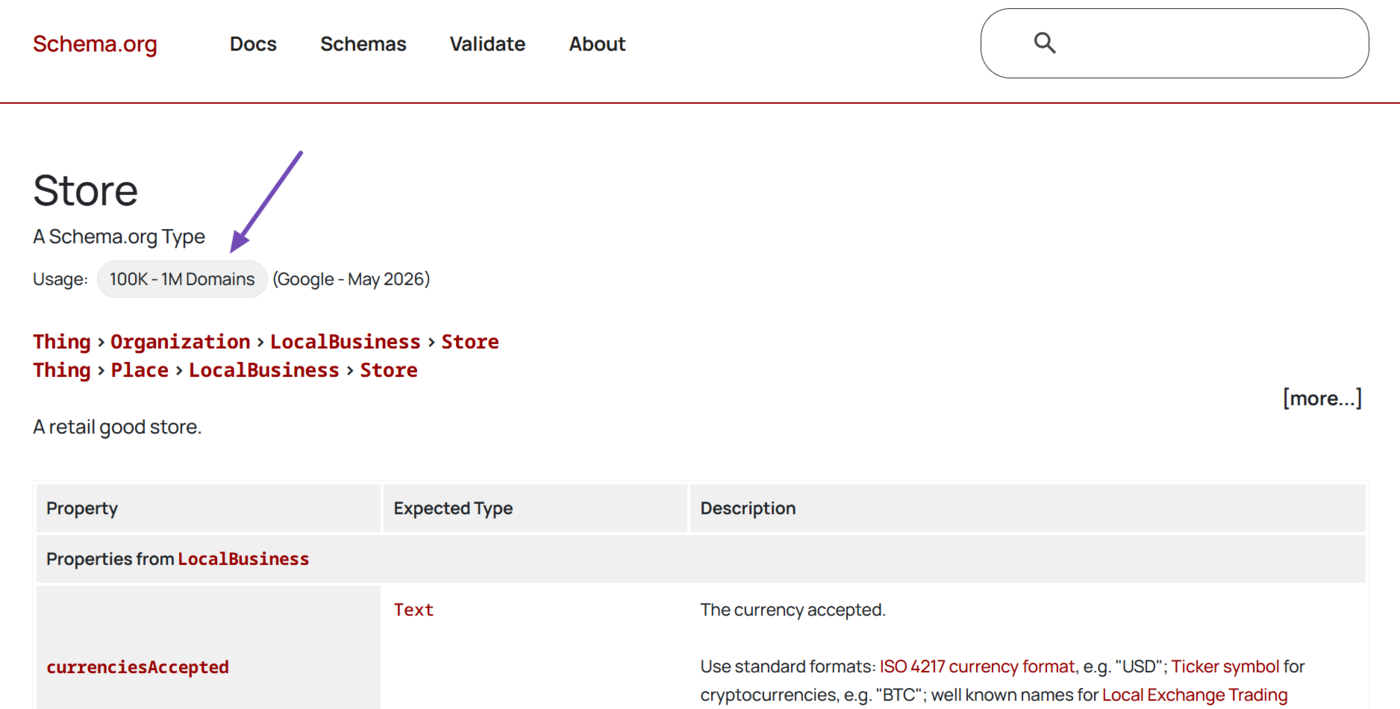Open the Schemas menu item
1400x709 pixels.
(x=363, y=44)
